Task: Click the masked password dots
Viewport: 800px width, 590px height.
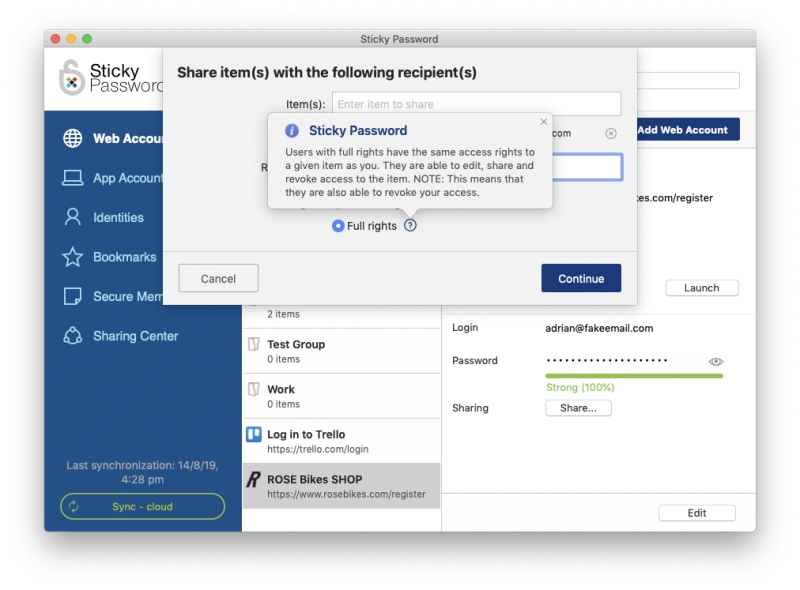Action: 607,360
